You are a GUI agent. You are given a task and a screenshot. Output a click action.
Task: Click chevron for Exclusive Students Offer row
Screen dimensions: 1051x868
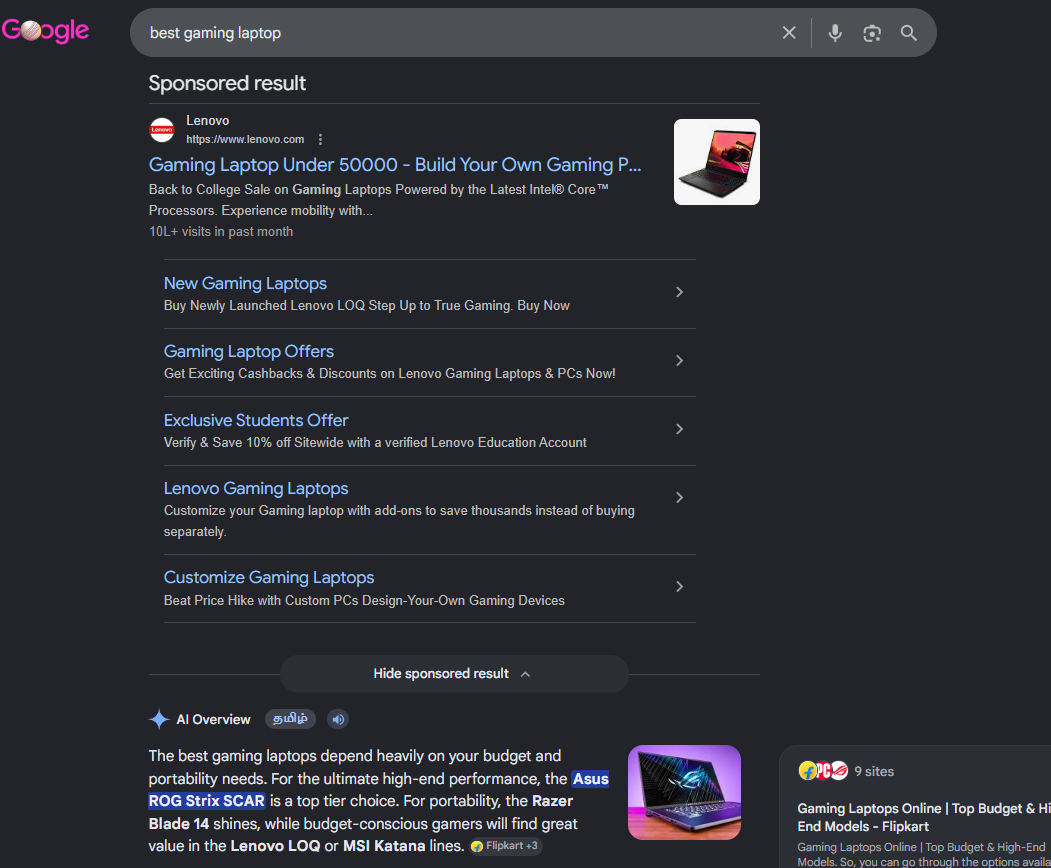click(679, 429)
